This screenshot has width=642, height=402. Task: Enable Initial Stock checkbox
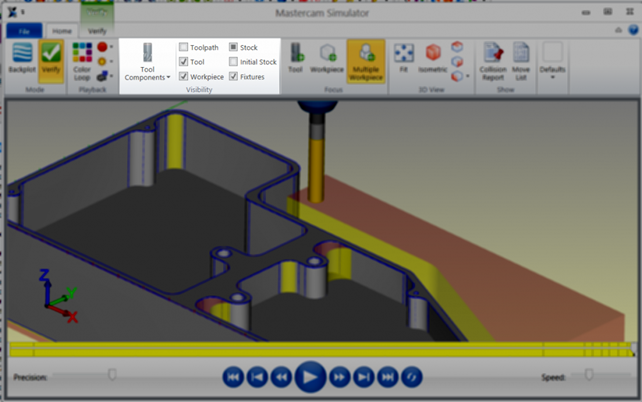click(233, 62)
